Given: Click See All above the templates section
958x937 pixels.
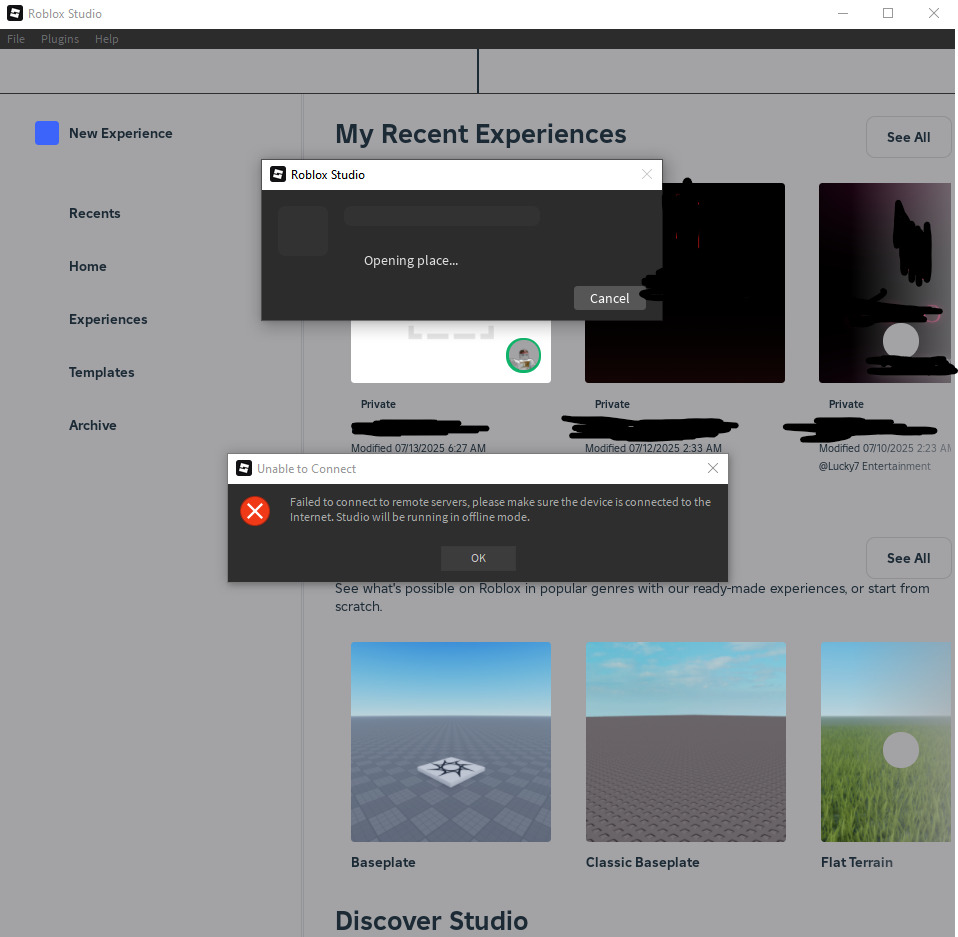Looking at the screenshot, I should point(909,558).
